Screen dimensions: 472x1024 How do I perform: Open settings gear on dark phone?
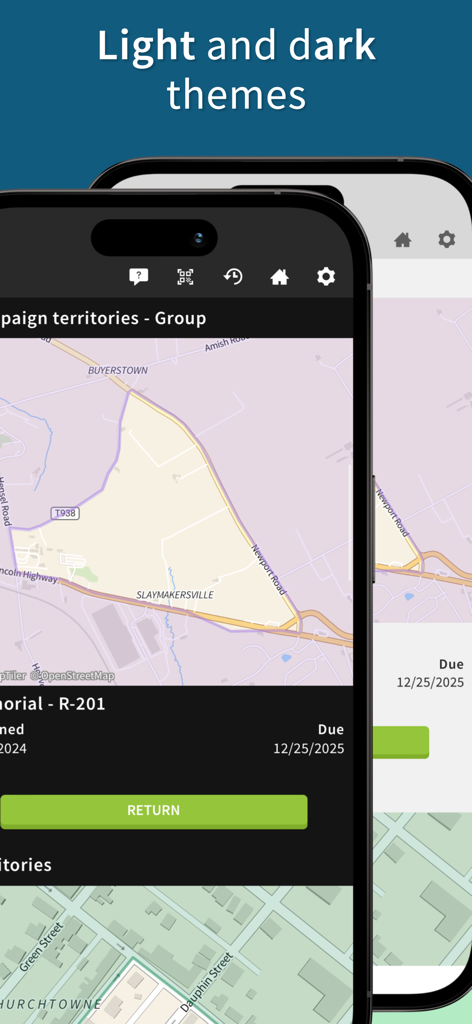click(x=326, y=276)
